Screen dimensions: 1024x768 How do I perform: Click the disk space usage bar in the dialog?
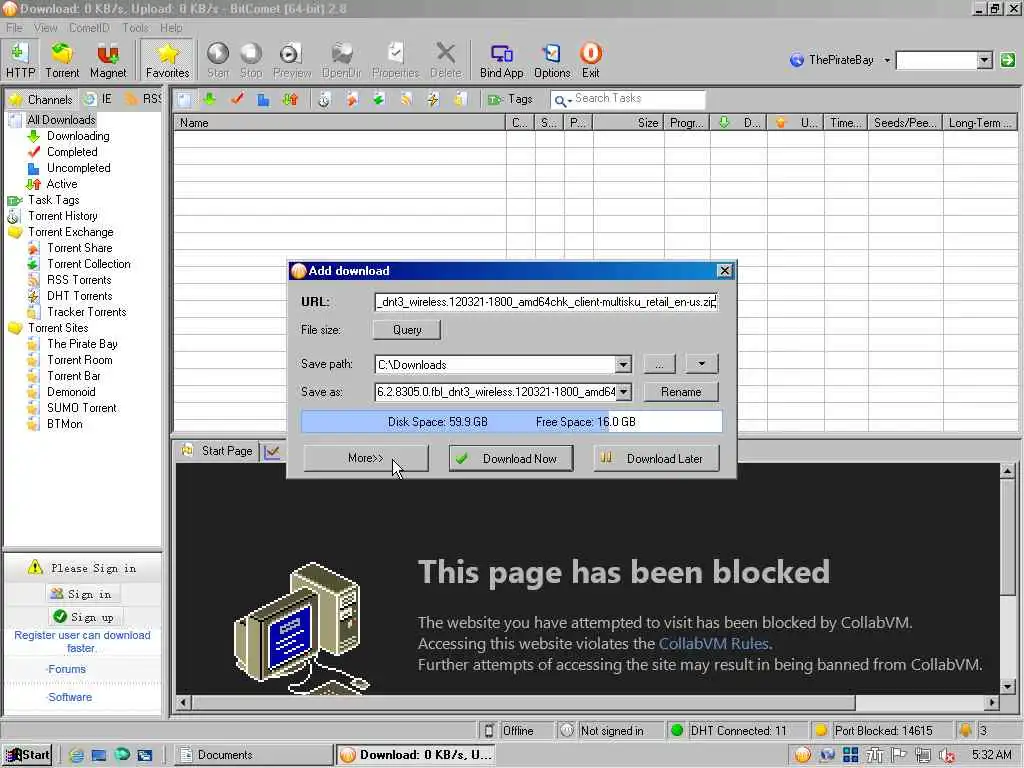(511, 422)
